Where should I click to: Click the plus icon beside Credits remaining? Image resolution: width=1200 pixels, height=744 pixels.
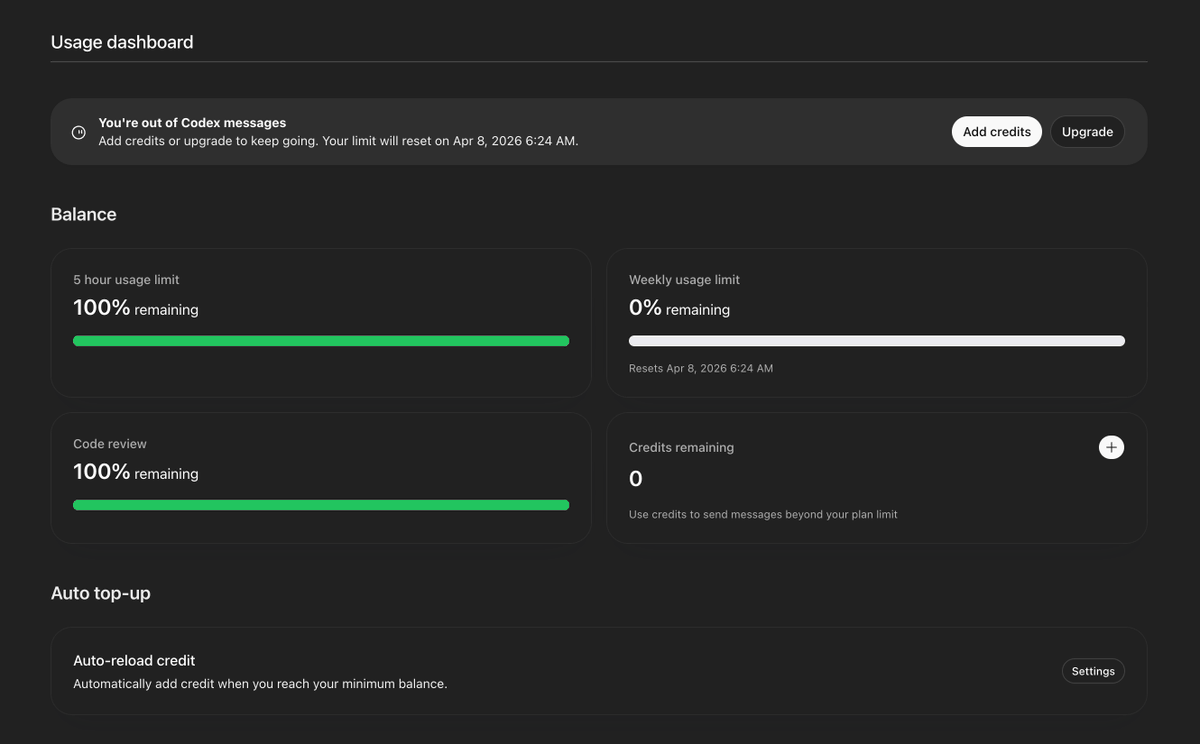1111,447
